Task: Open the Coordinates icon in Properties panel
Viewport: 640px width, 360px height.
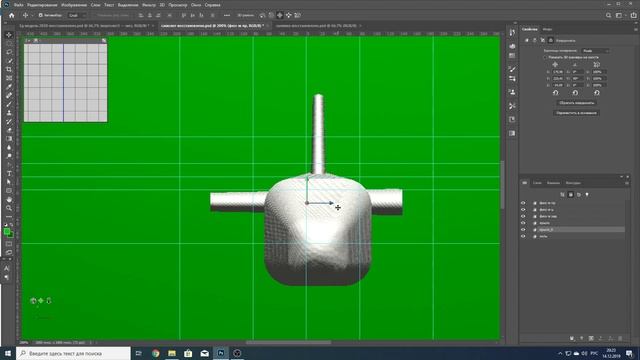Action: [x=551, y=40]
